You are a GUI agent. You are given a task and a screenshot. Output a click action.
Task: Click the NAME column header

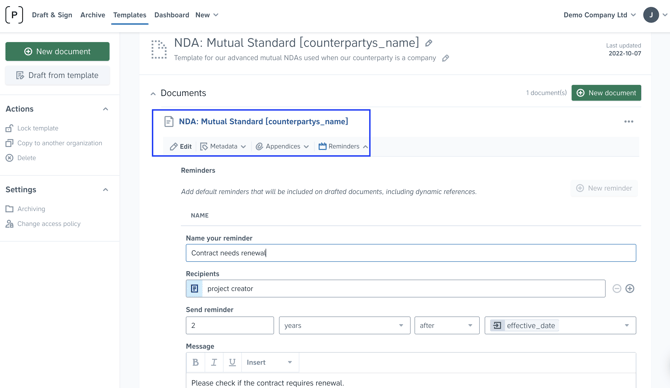tap(200, 215)
